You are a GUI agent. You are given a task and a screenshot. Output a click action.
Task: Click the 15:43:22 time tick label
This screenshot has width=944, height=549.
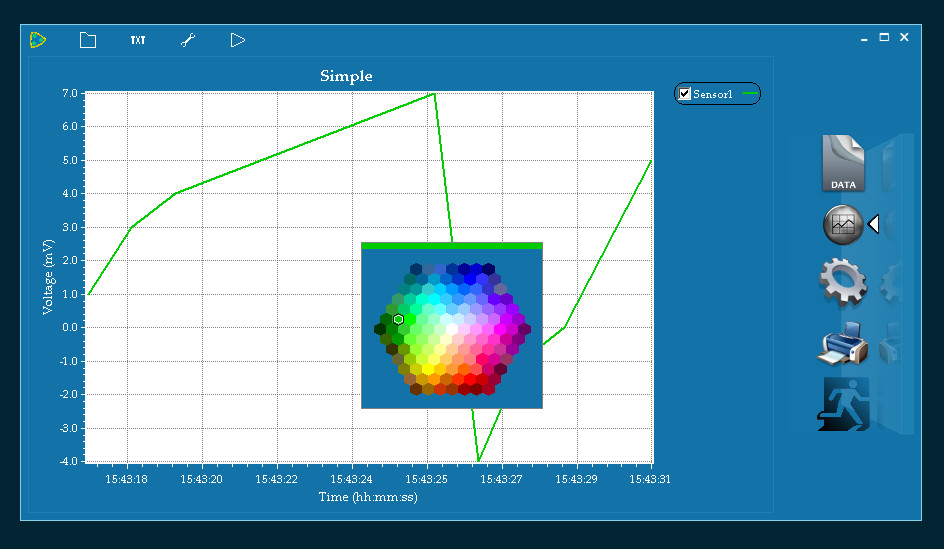tap(276, 479)
